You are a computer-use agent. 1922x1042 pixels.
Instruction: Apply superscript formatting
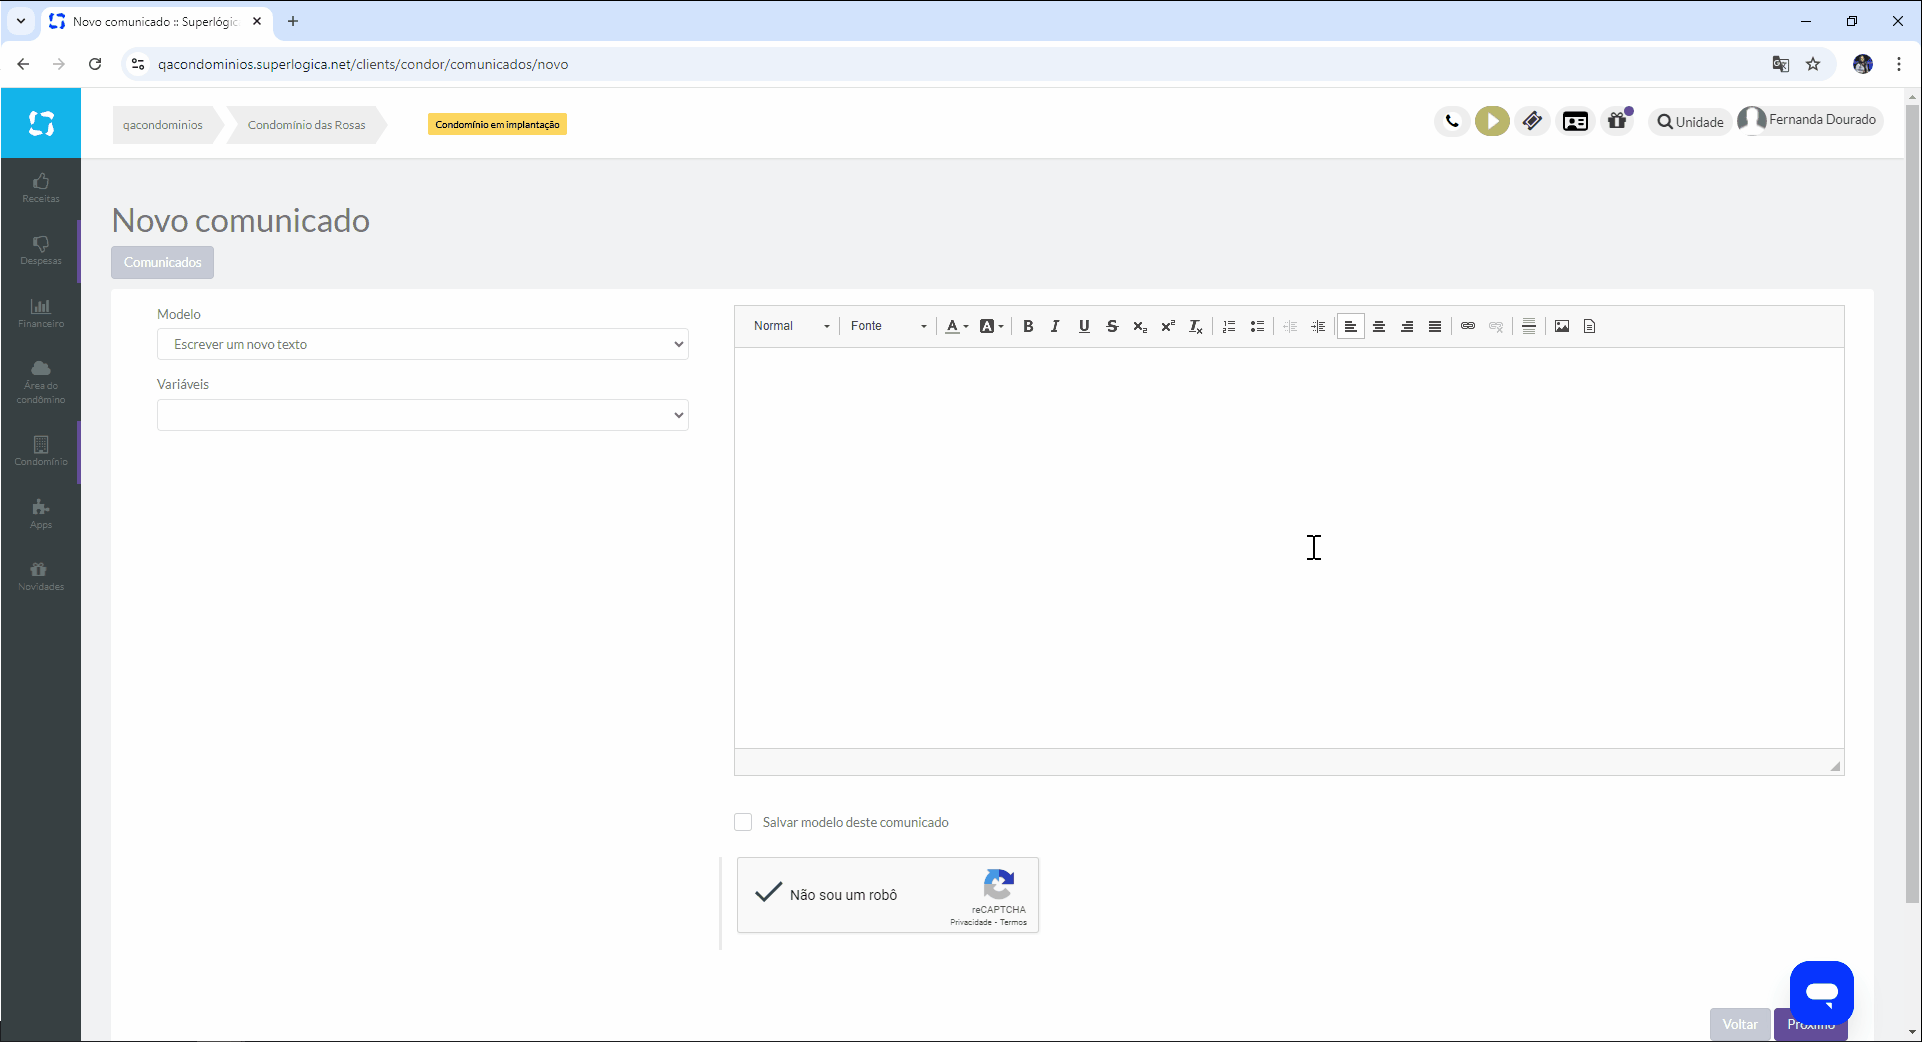click(1168, 326)
